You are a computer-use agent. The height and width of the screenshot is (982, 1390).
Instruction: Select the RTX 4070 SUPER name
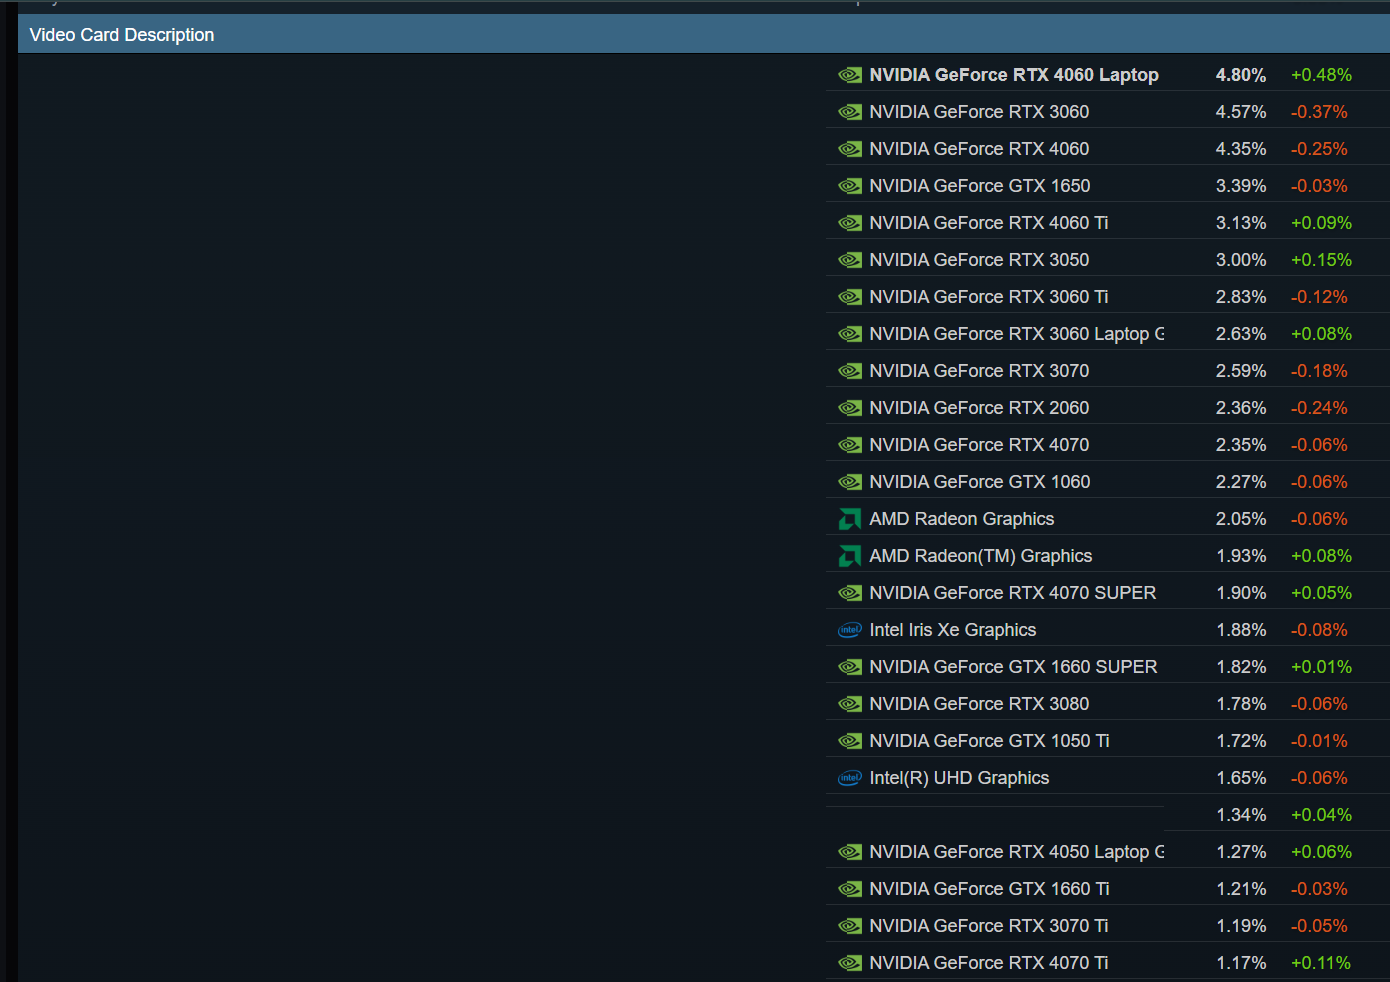pos(1013,593)
